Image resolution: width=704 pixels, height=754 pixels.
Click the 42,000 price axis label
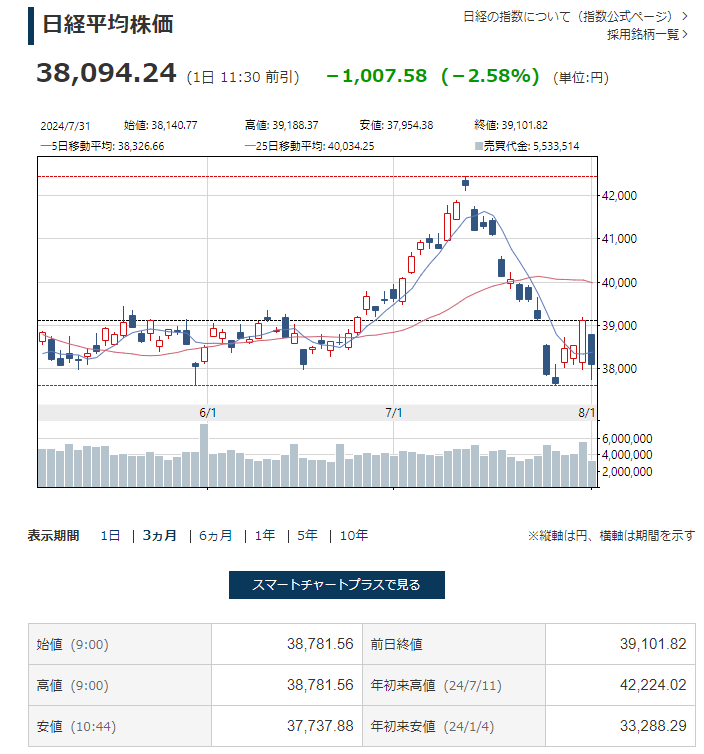[619, 196]
